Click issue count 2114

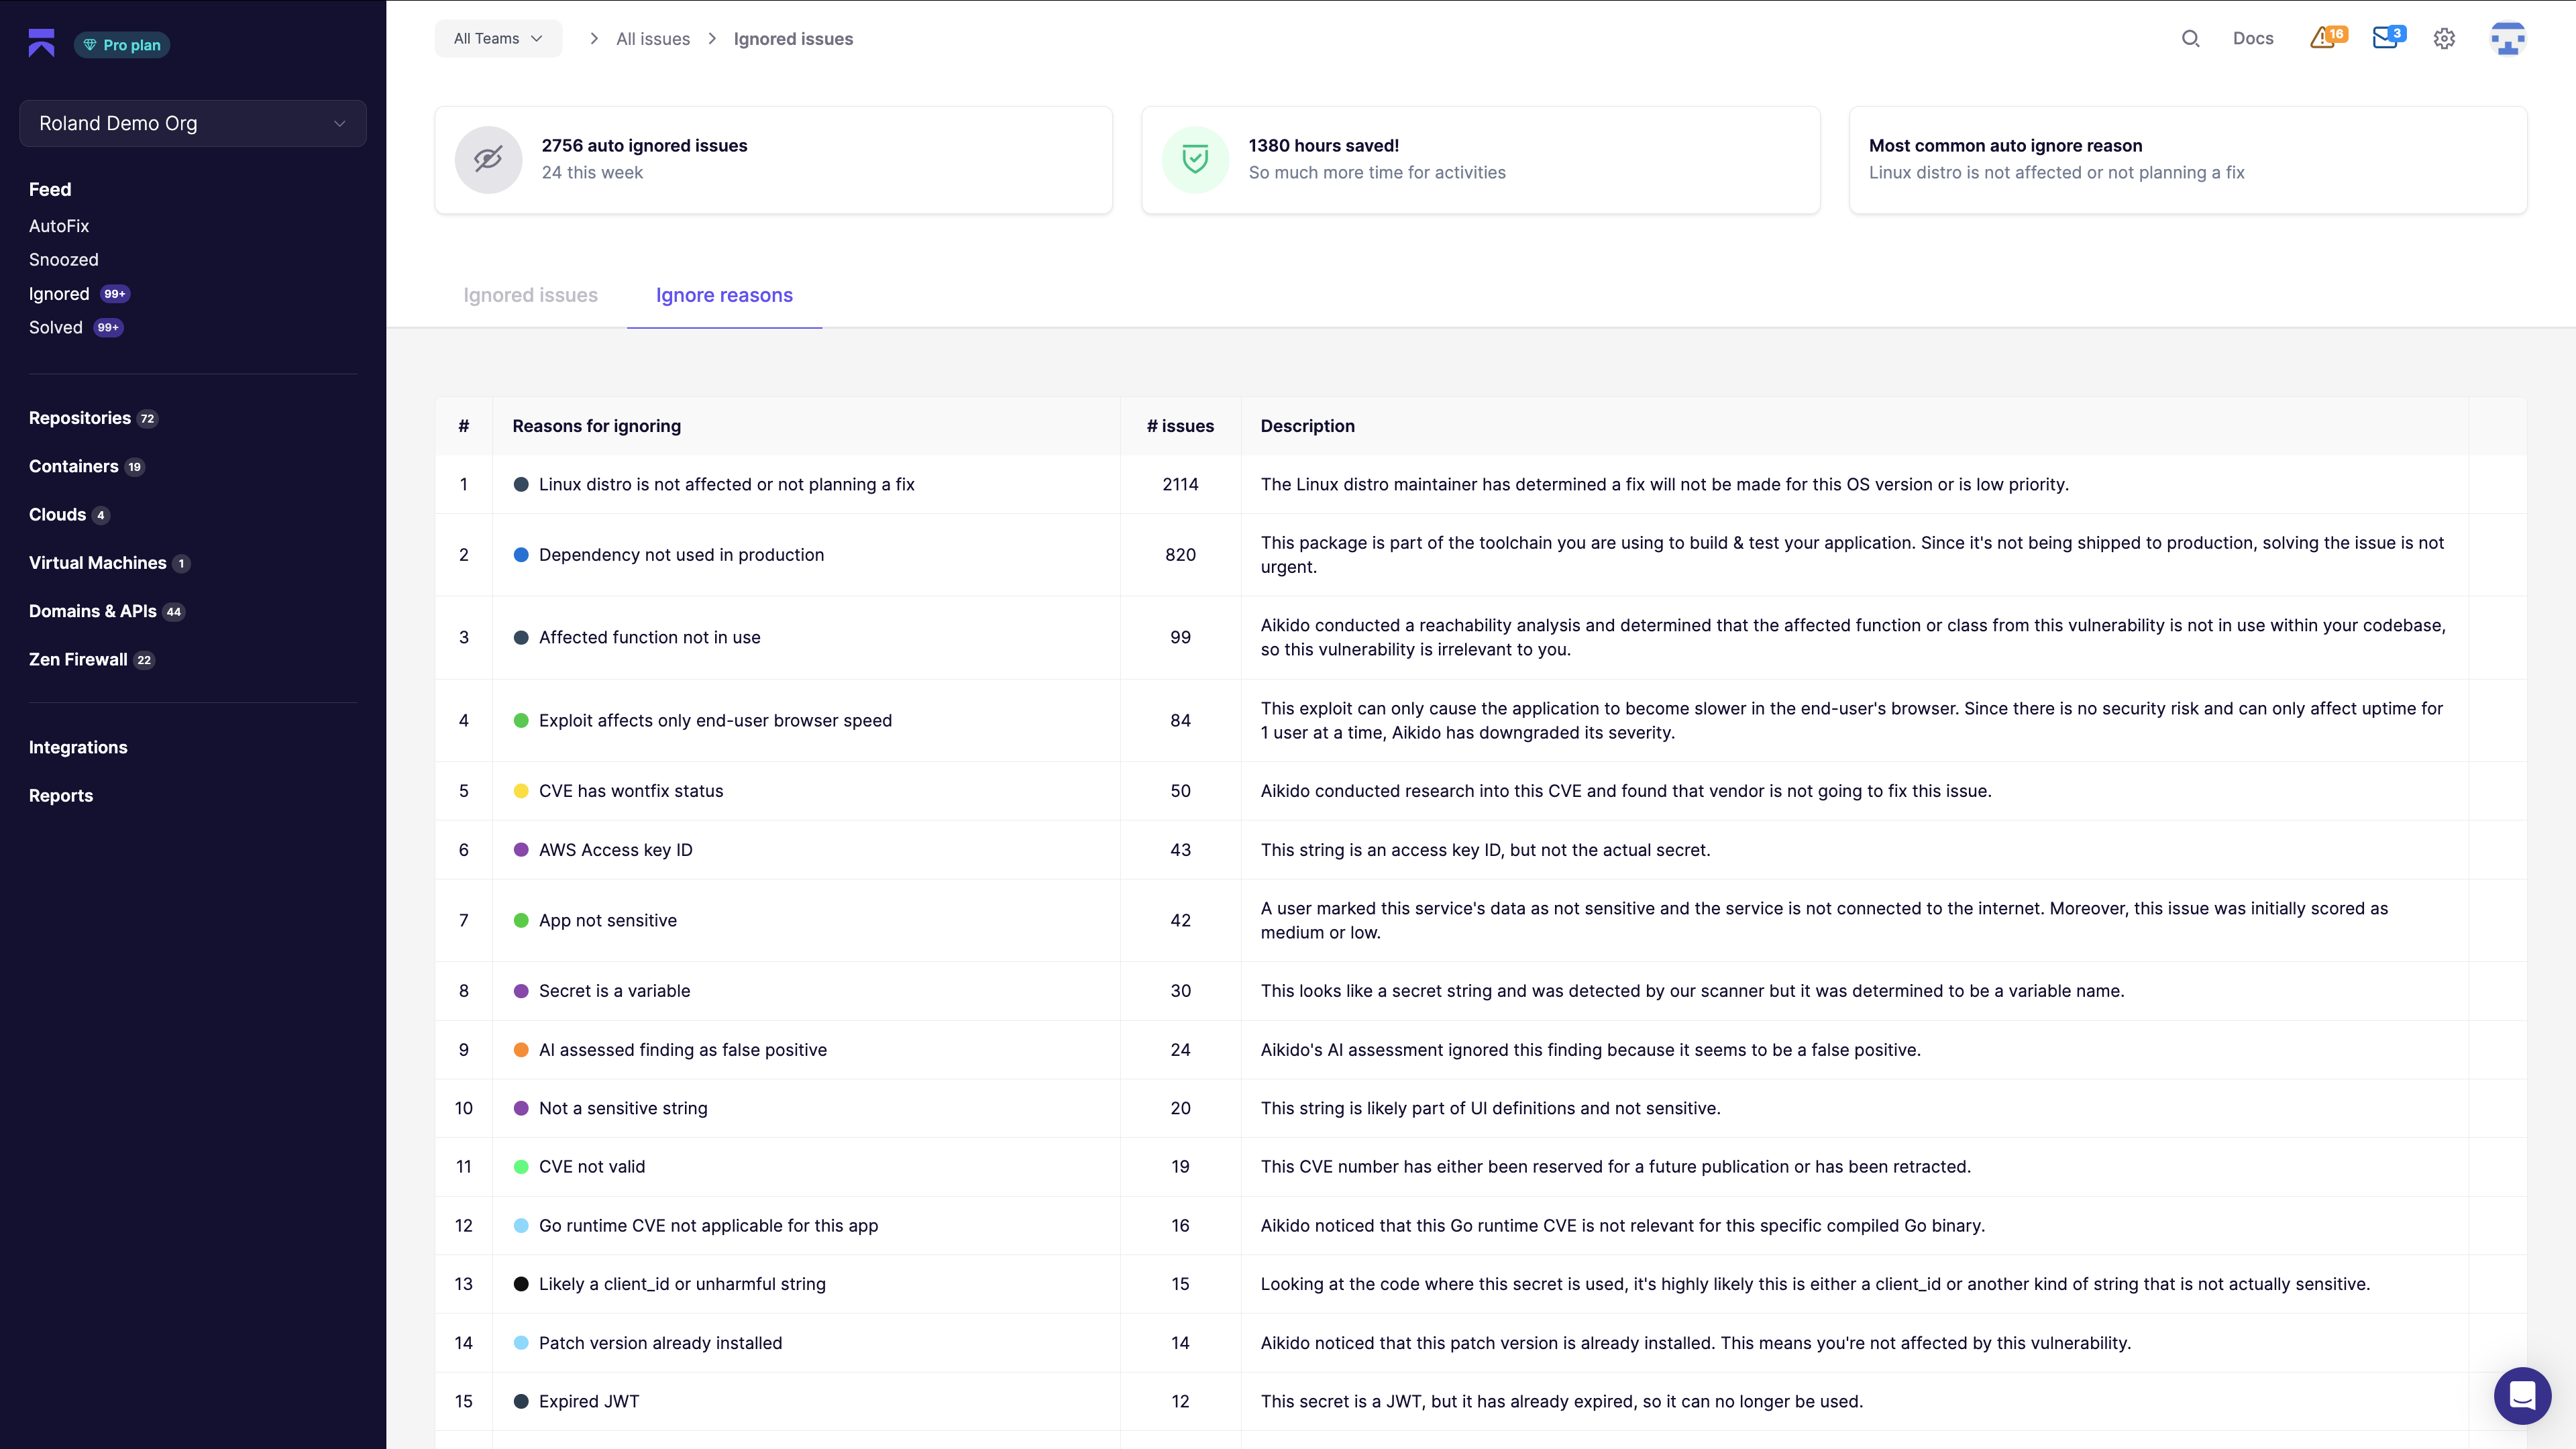tap(1180, 484)
